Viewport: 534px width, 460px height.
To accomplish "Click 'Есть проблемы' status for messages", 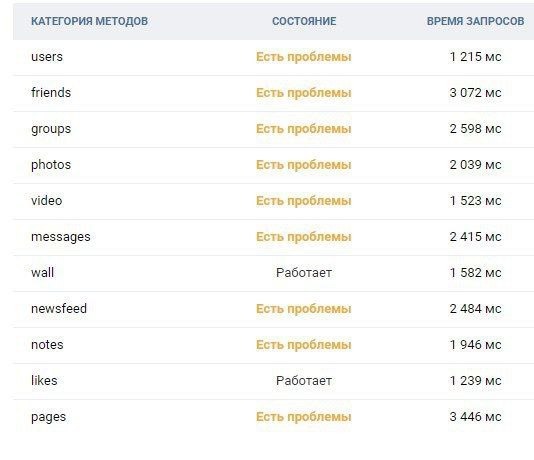I will point(304,237).
